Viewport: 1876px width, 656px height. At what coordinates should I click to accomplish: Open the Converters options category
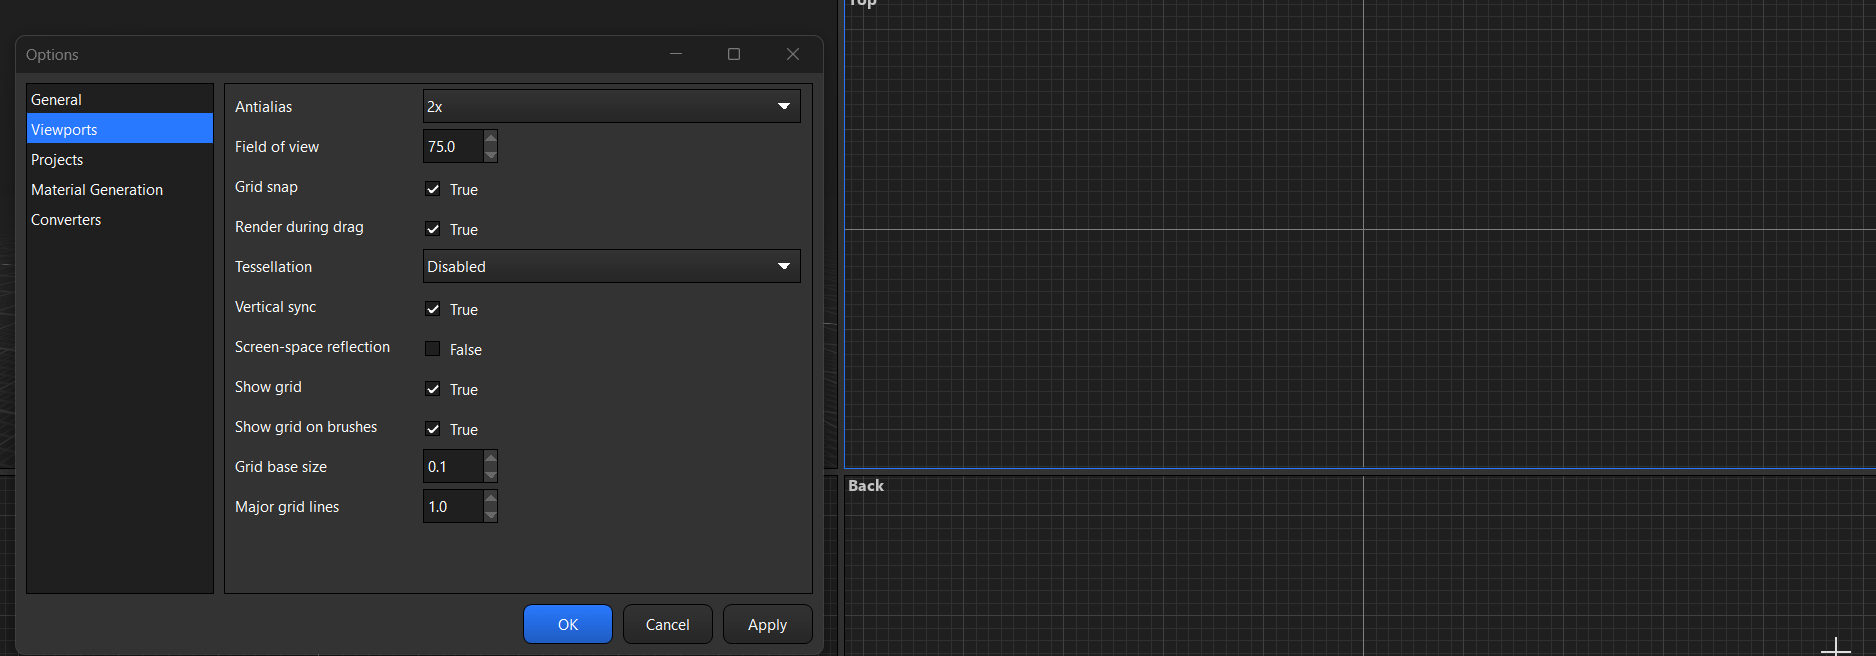[x=120, y=220]
